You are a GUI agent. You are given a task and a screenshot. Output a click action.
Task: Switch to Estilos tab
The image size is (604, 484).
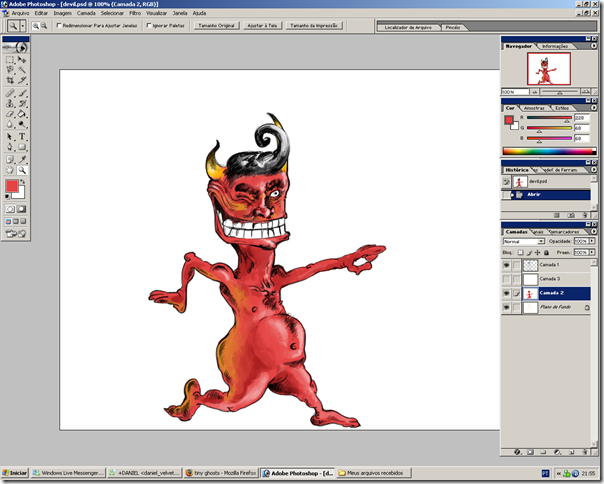tap(562, 108)
